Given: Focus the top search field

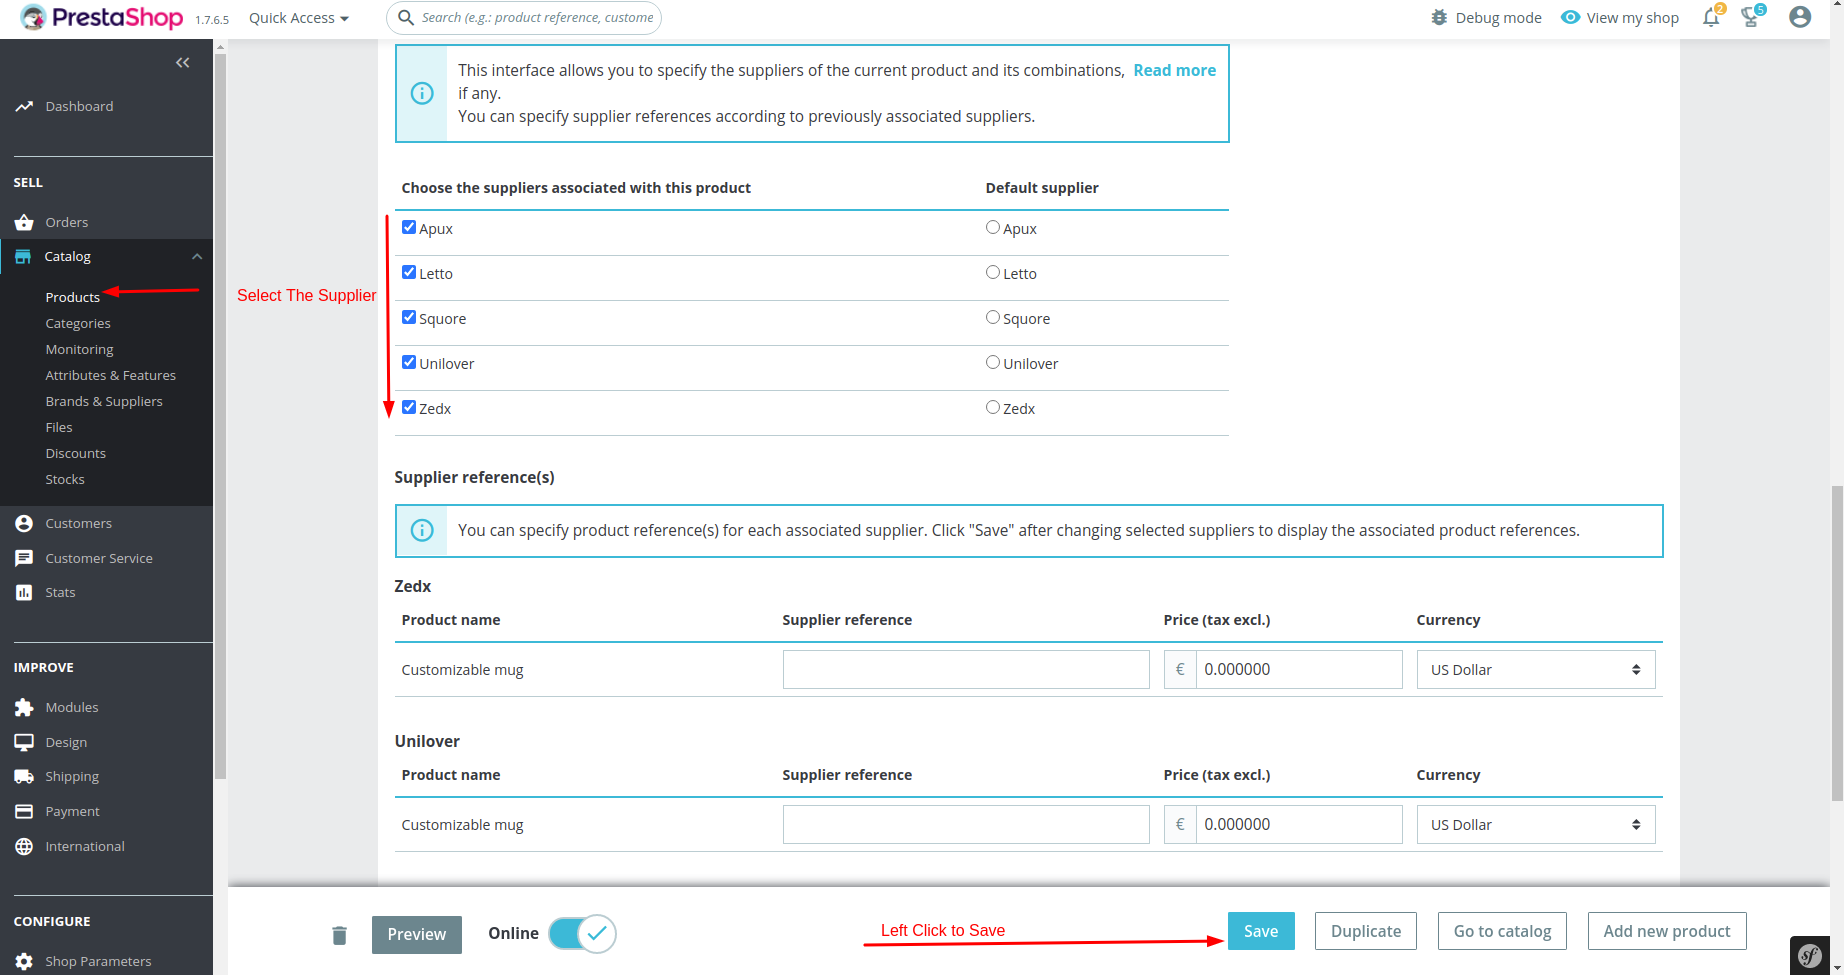Looking at the screenshot, I should coord(523,18).
